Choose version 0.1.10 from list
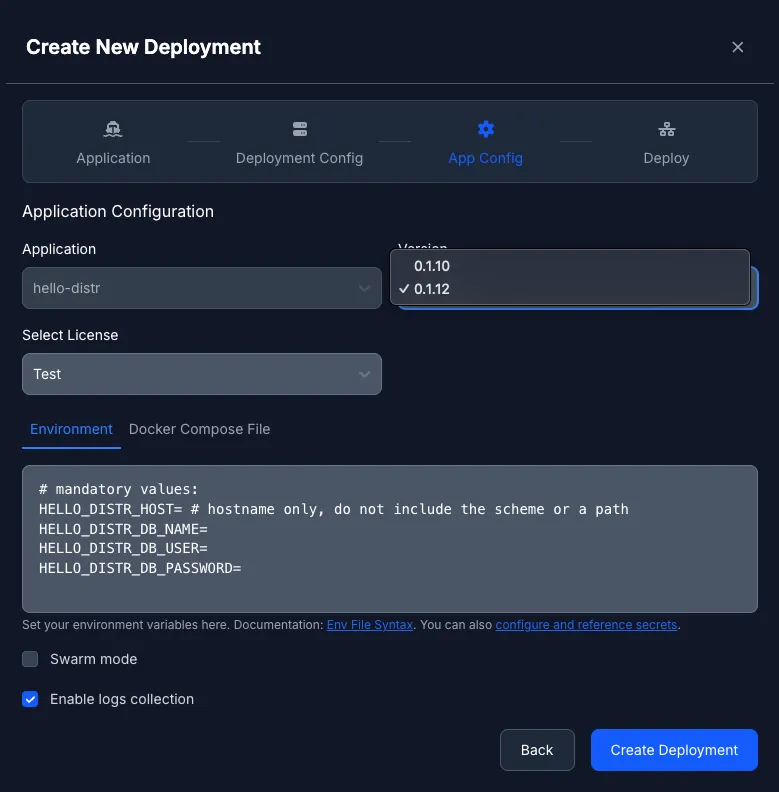Viewport: 779px width, 792px height. [x=570, y=266]
